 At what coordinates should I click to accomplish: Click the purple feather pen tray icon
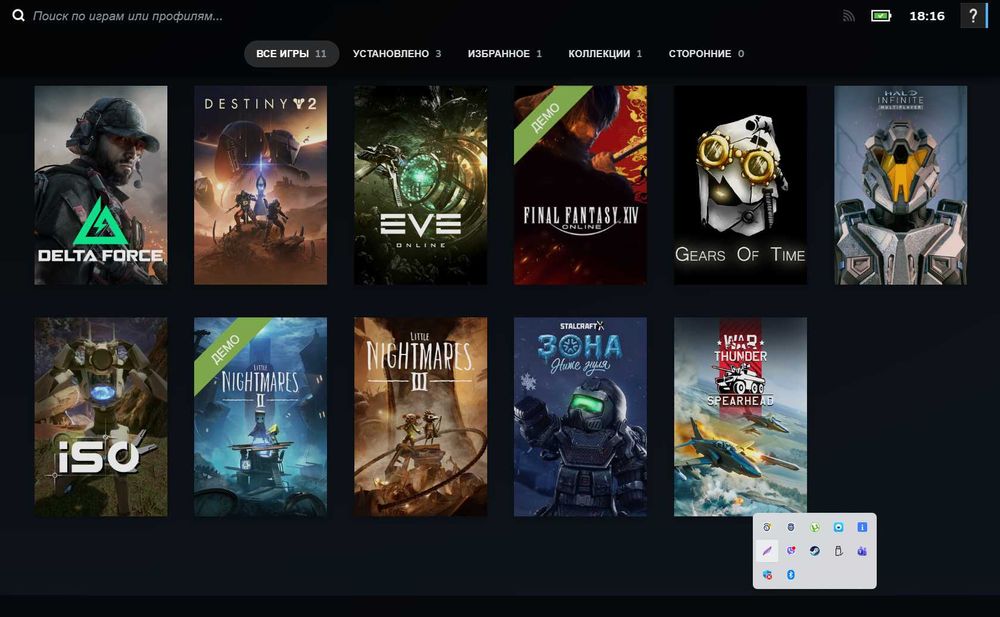[767, 551]
